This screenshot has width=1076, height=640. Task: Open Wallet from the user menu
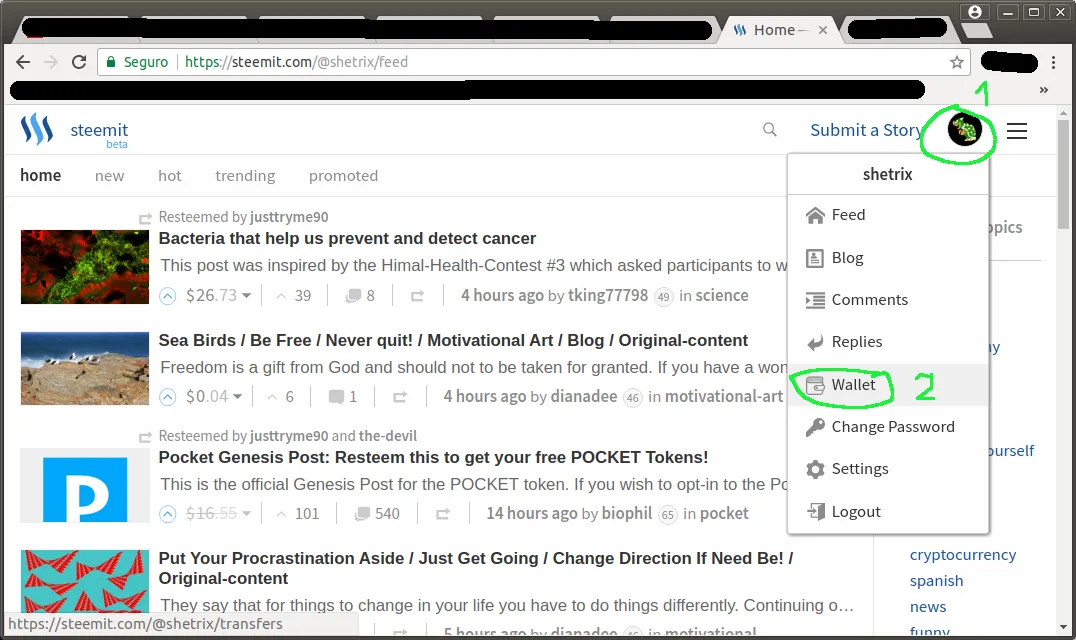[x=888, y=385]
